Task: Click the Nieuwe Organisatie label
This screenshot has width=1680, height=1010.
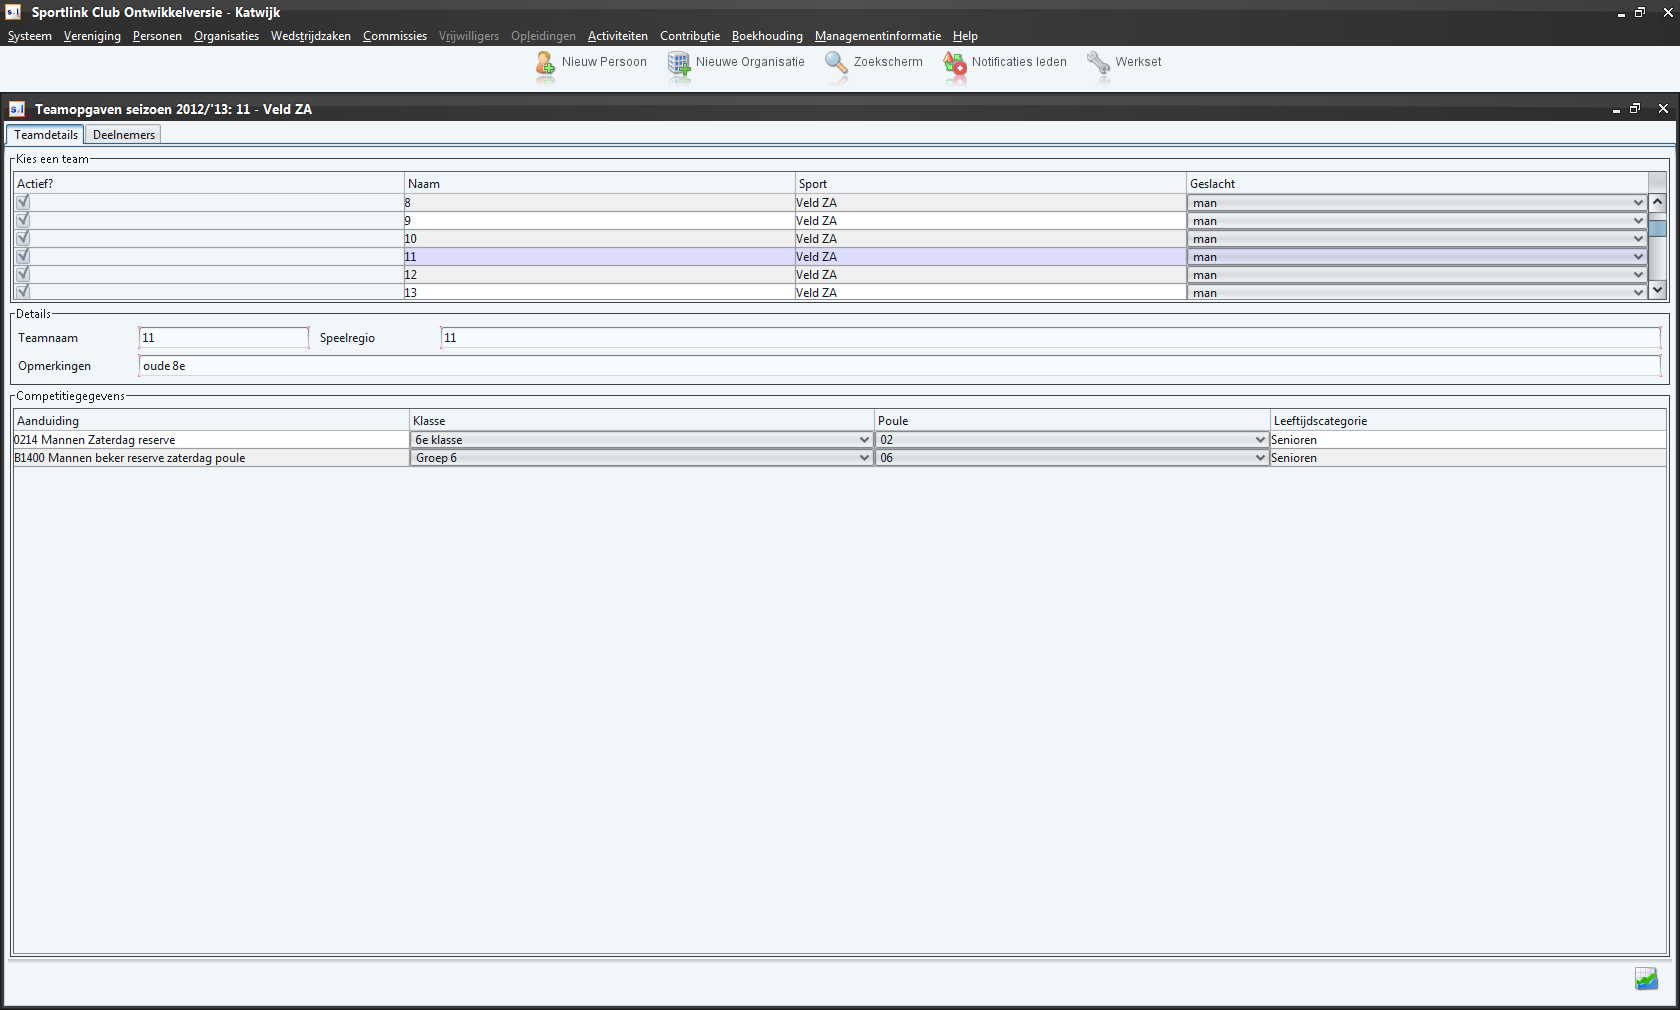Action: point(750,62)
